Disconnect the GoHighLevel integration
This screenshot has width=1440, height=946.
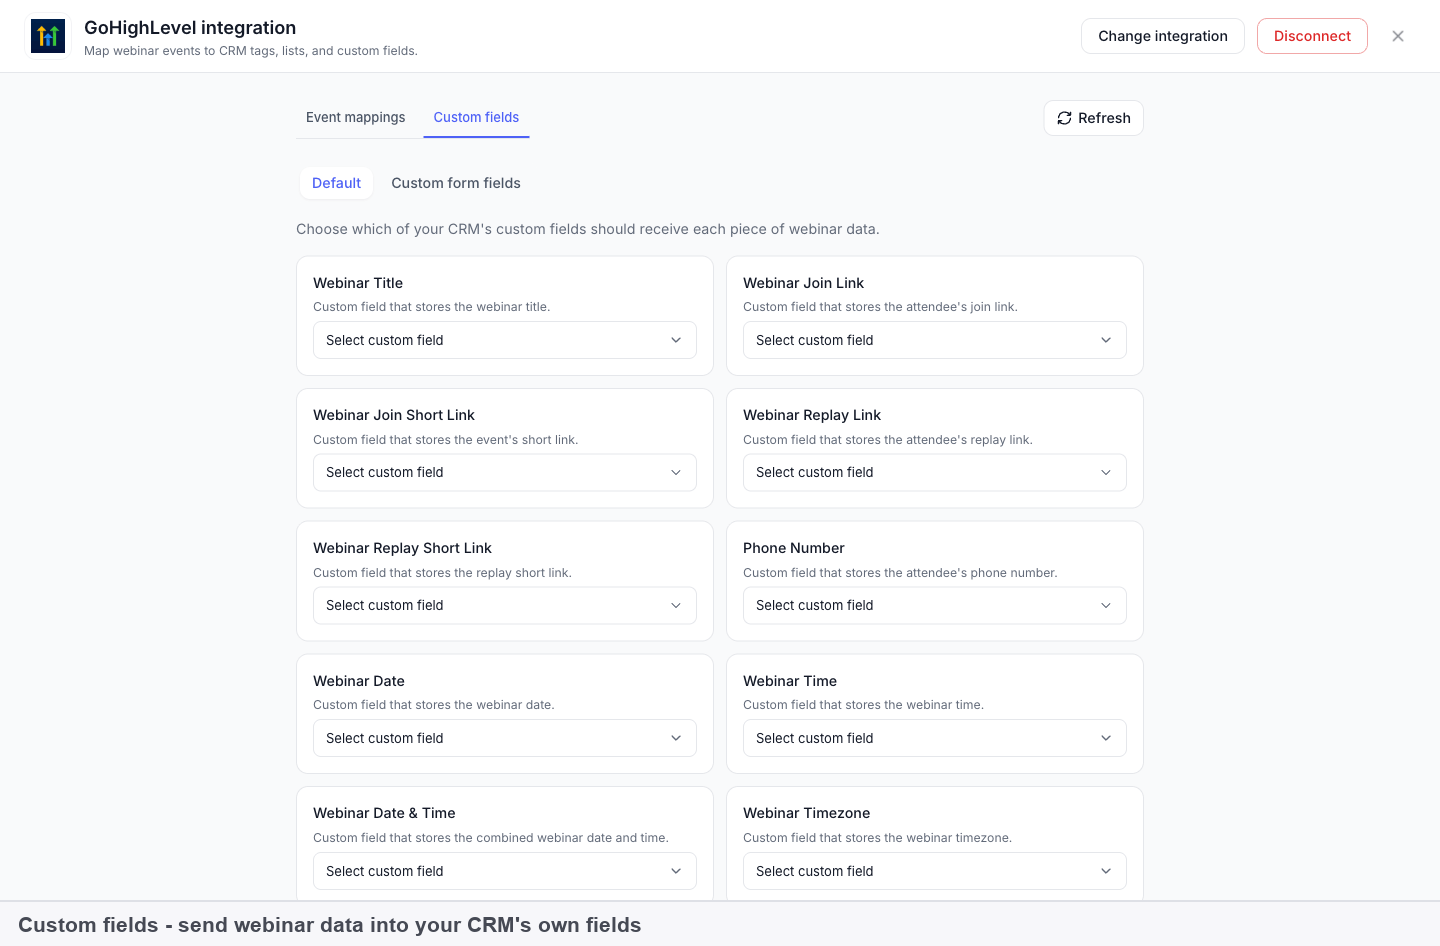pos(1312,36)
